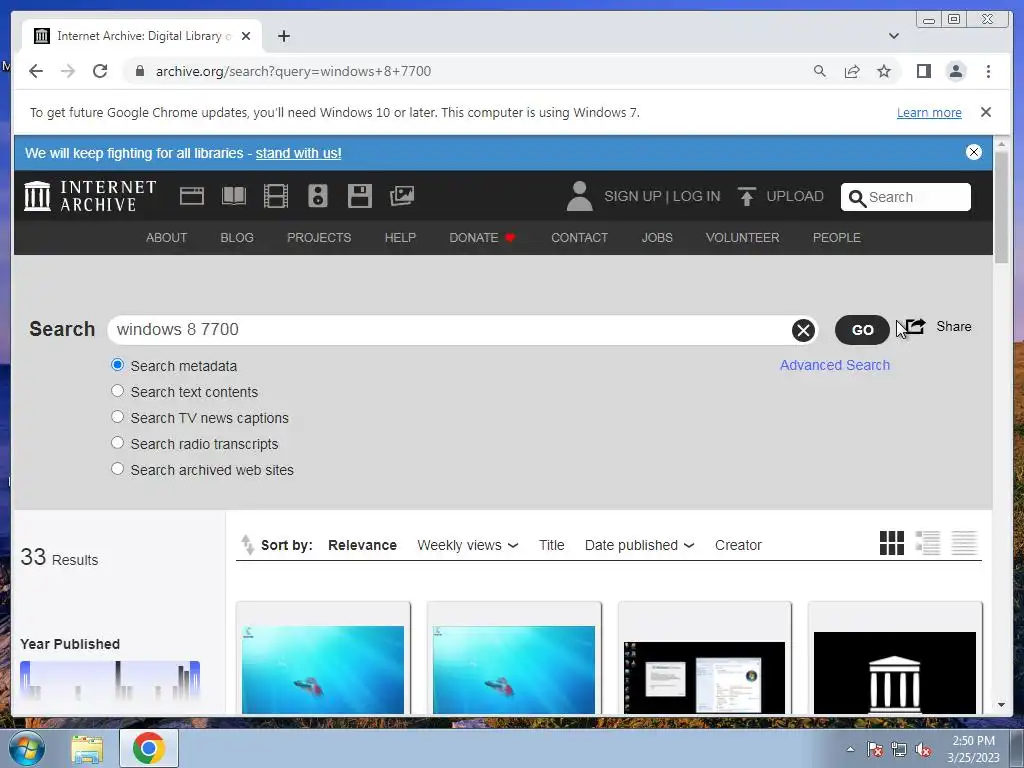Dismiss the blue libraries banner
Image resolution: width=1024 pixels, height=768 pixels.
[974, 152]
